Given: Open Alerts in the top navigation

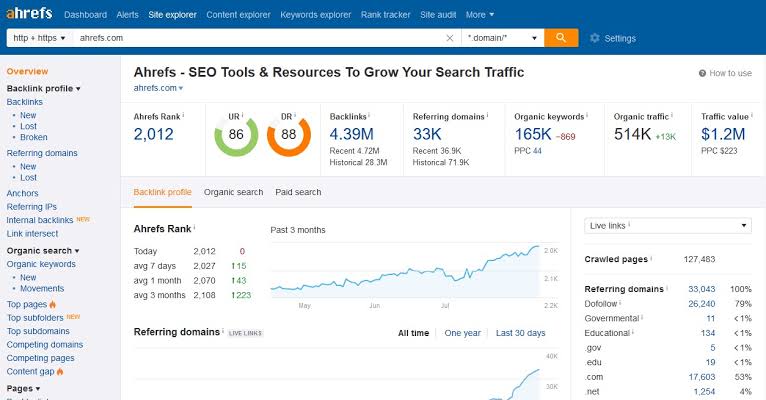Looking at the screenshot, I should click(x=128, y=15).
